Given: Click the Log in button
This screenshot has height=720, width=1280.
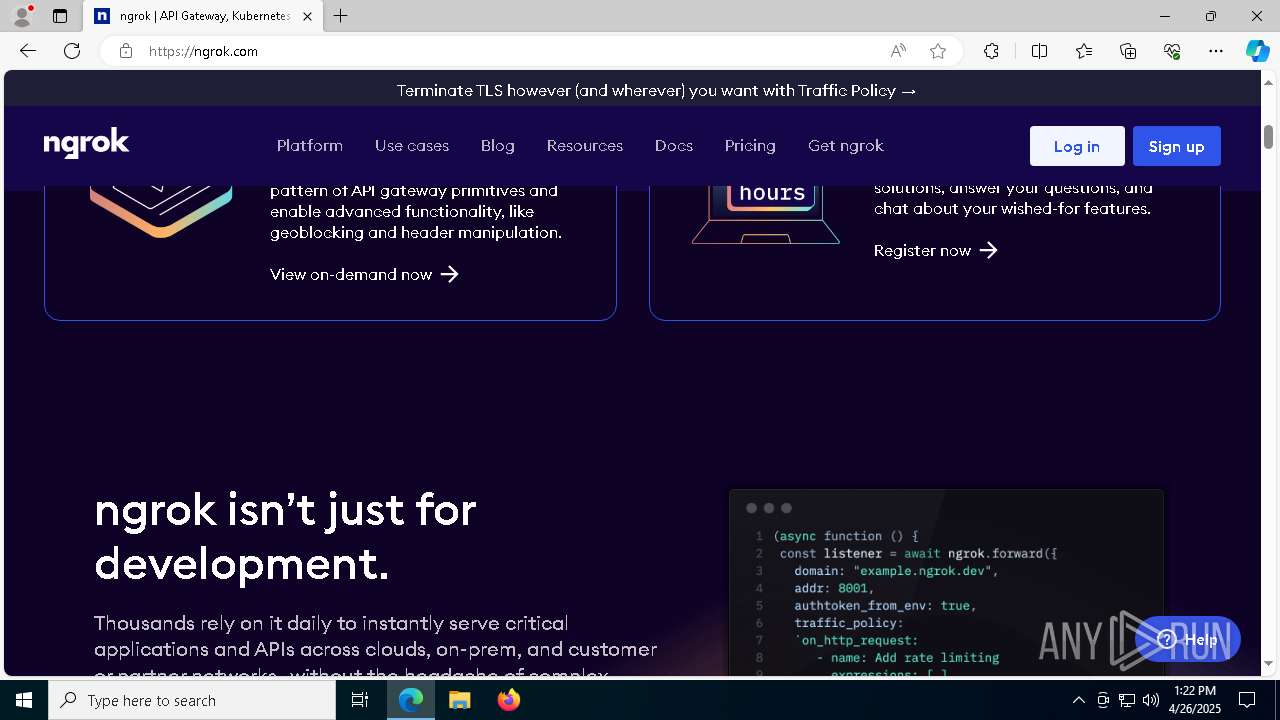Looking at the screenshot, I should click(1077, 146).
